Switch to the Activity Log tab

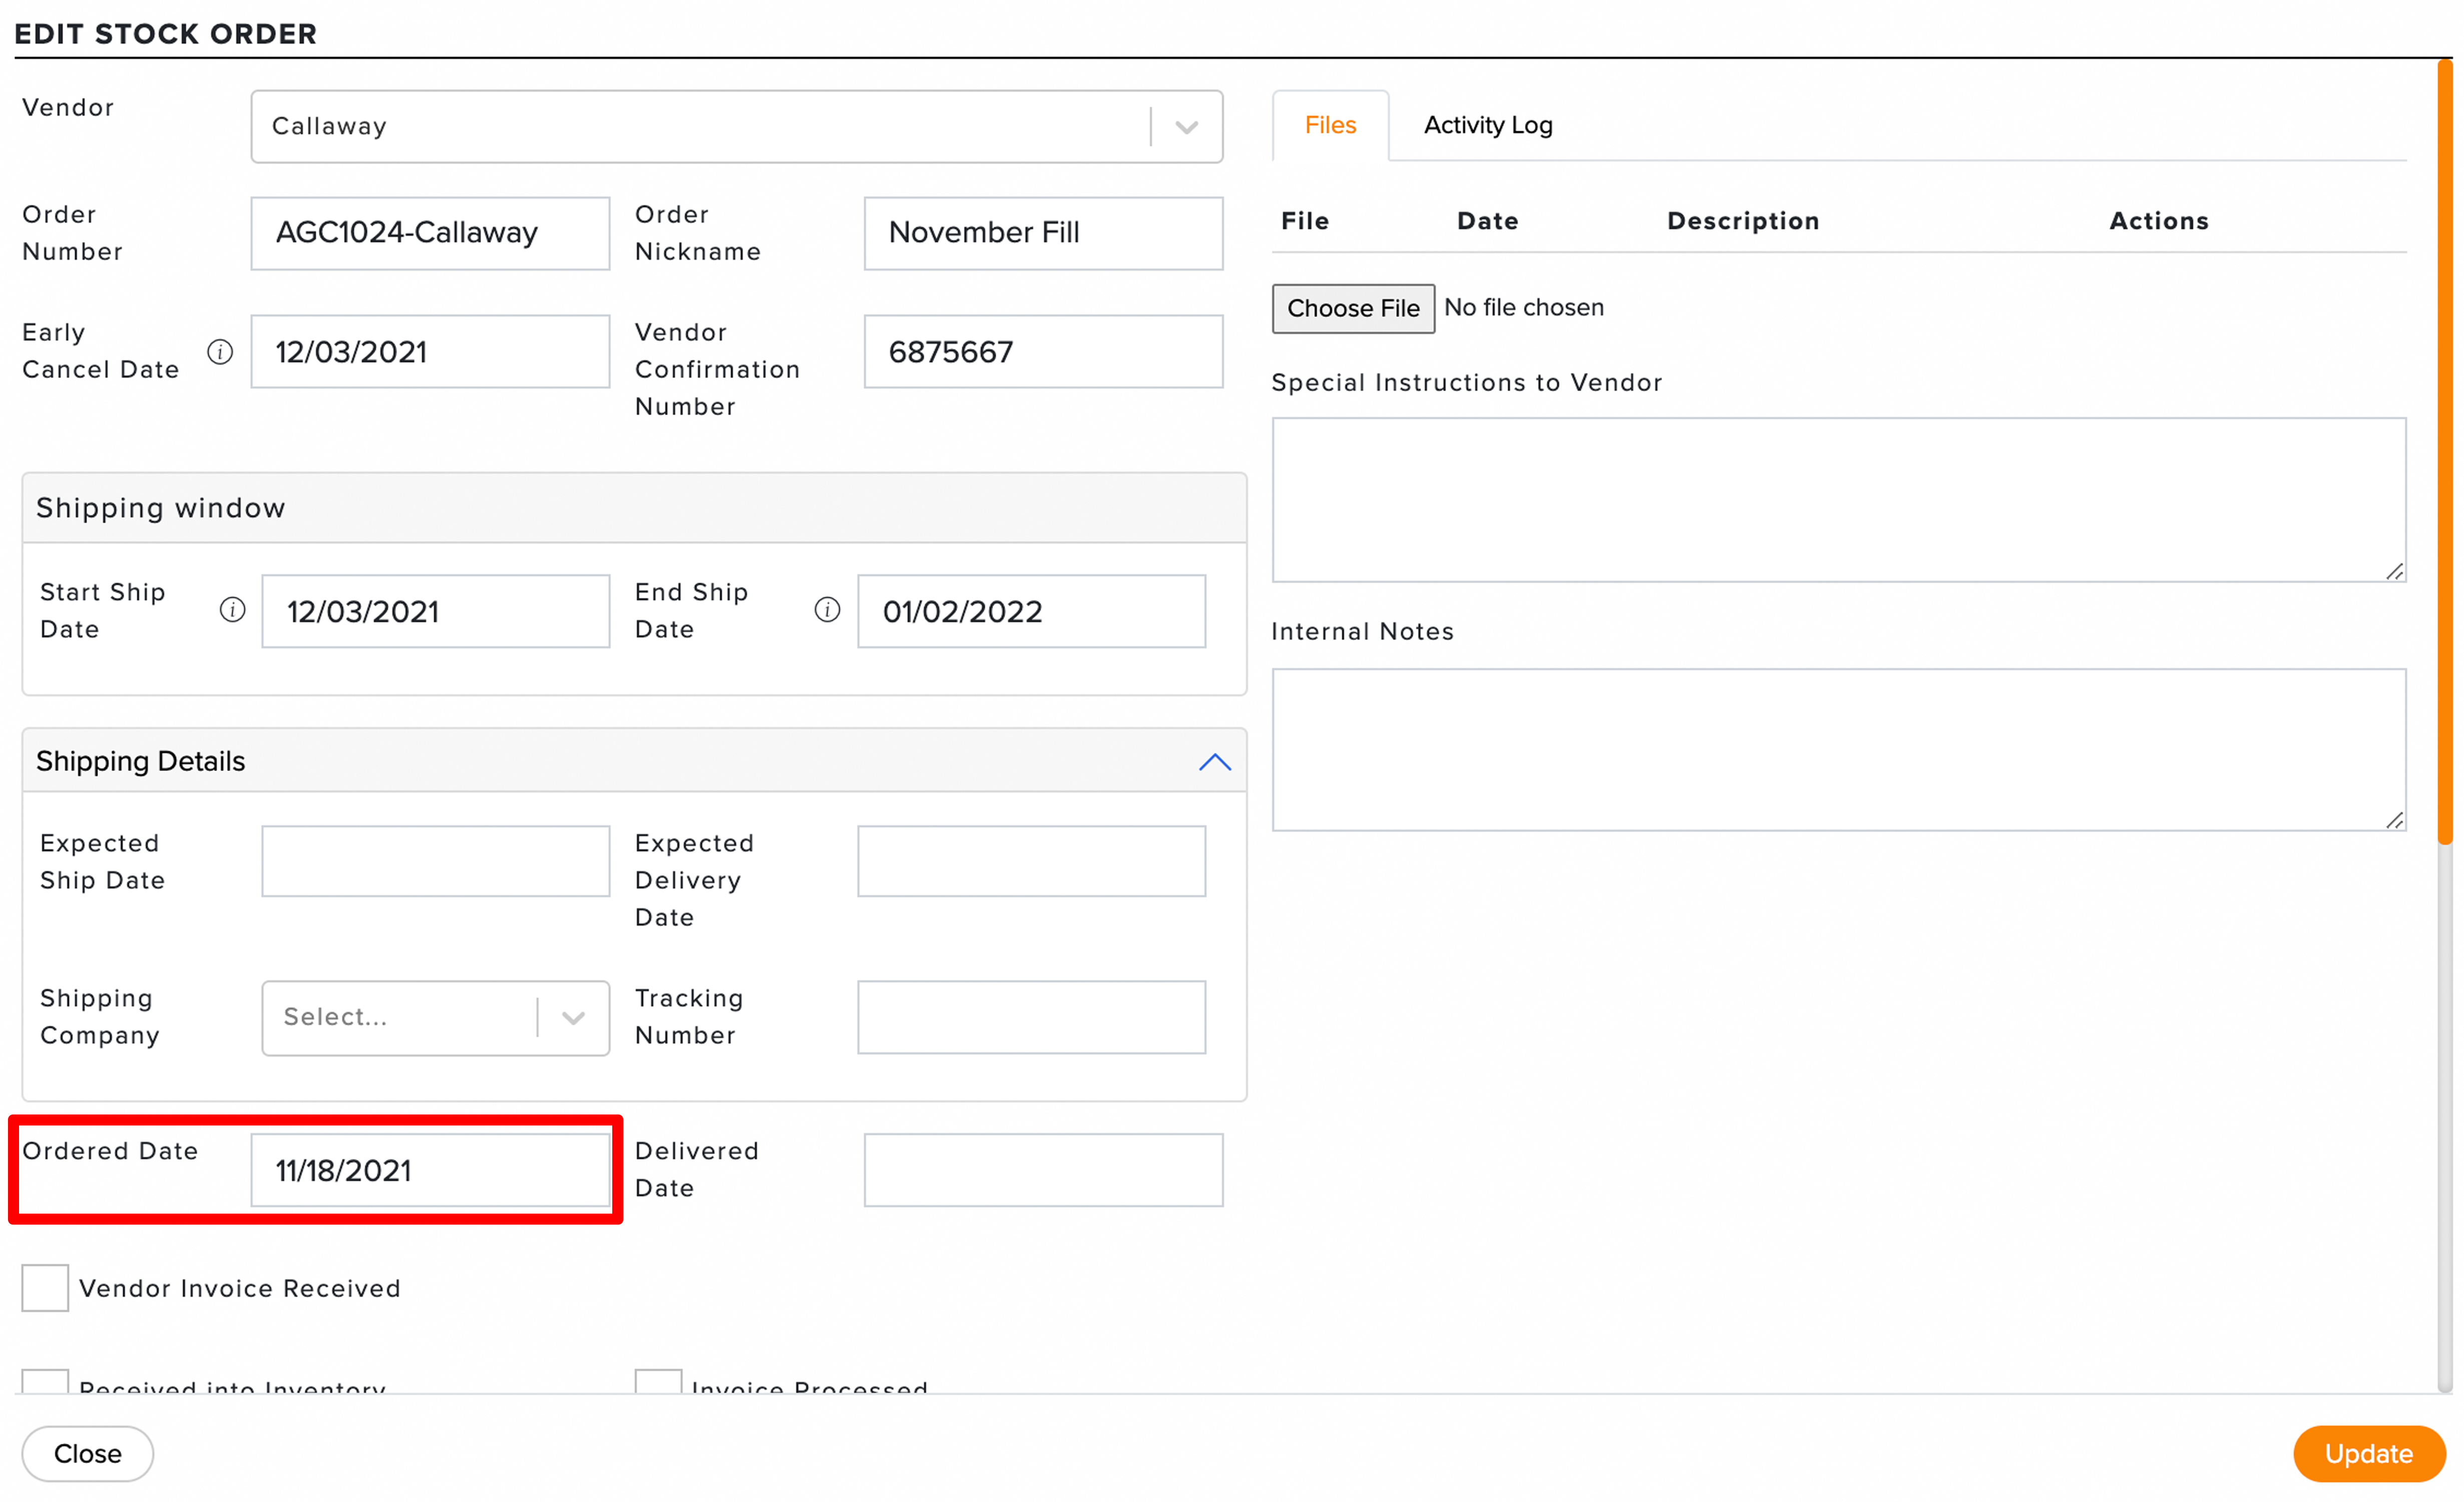click(x=1488, y=125)
